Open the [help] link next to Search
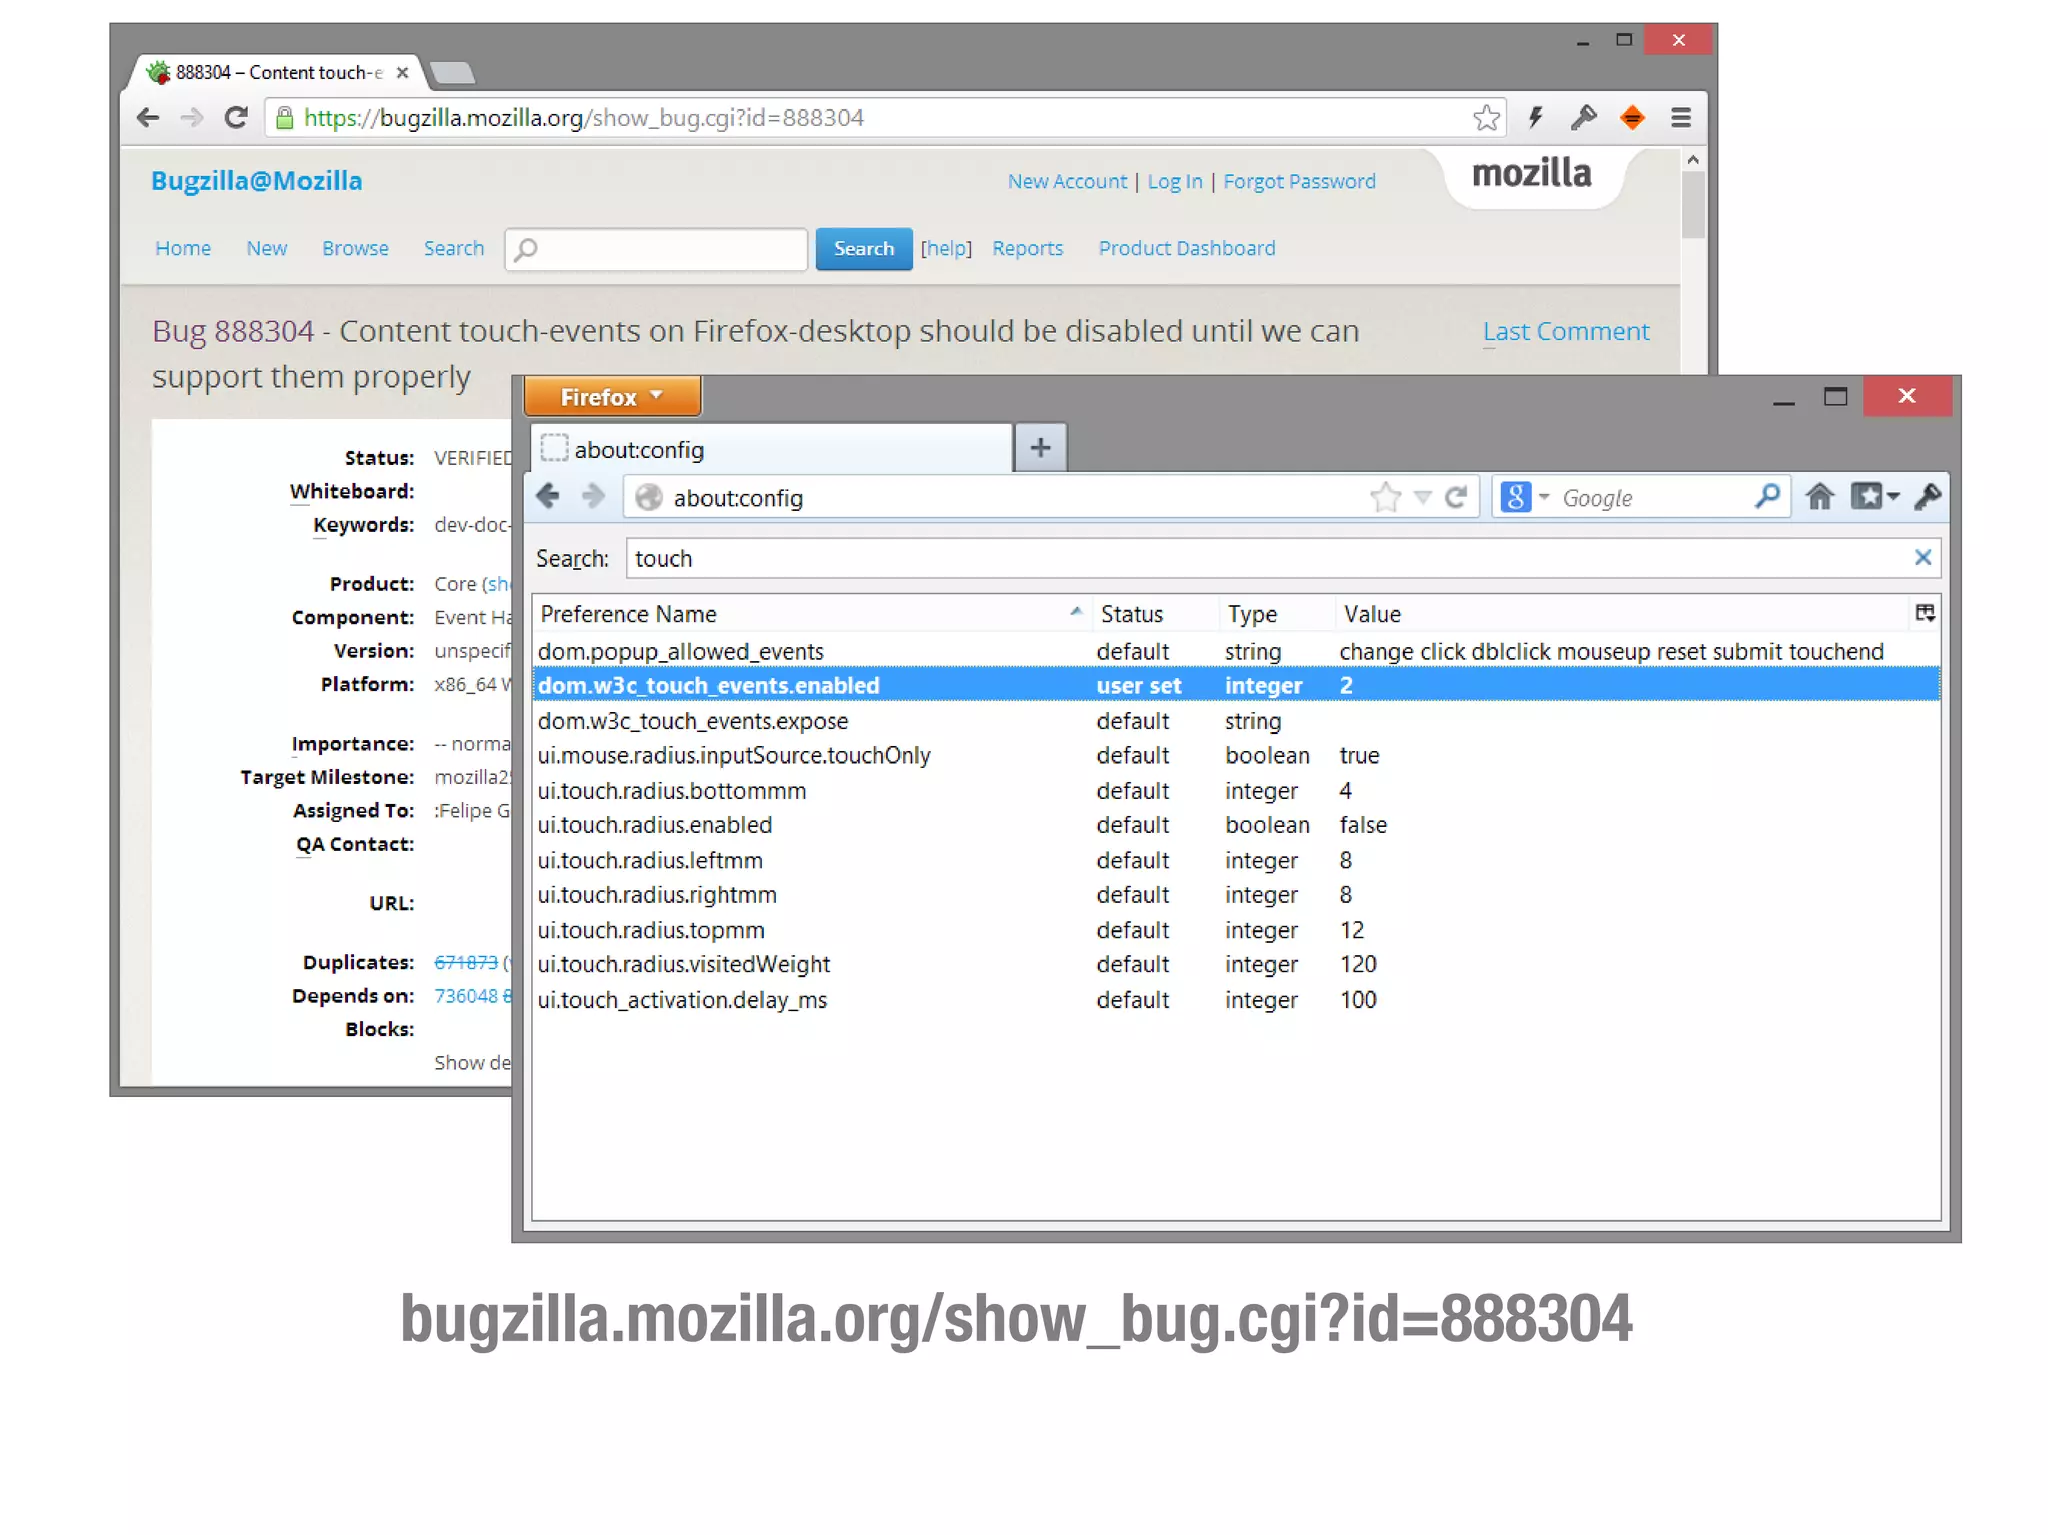 (946, 248)
